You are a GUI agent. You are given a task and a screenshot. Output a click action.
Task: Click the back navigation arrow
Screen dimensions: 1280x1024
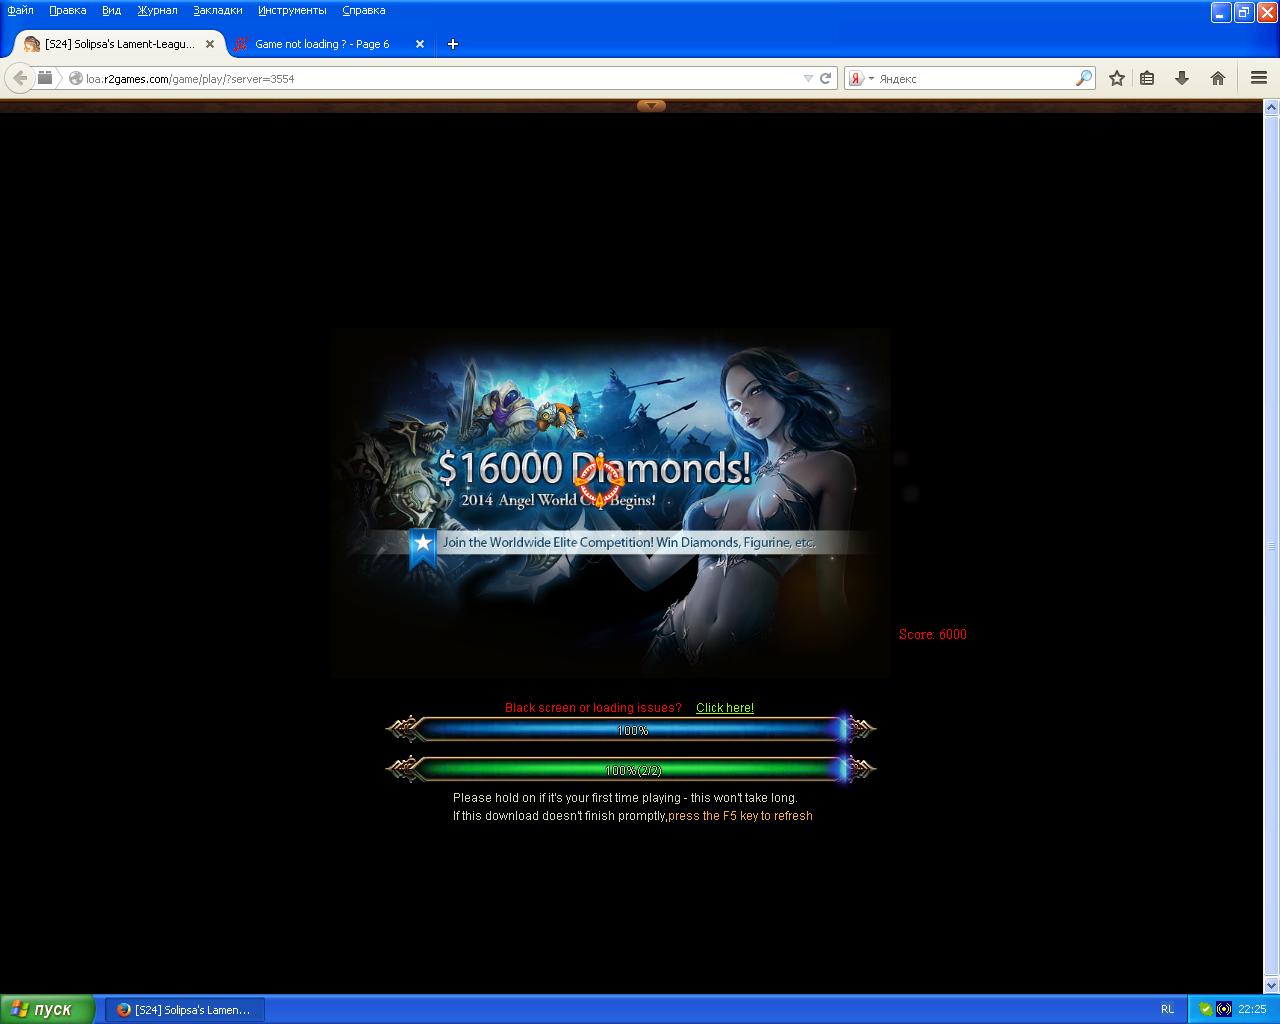(20, 78)
